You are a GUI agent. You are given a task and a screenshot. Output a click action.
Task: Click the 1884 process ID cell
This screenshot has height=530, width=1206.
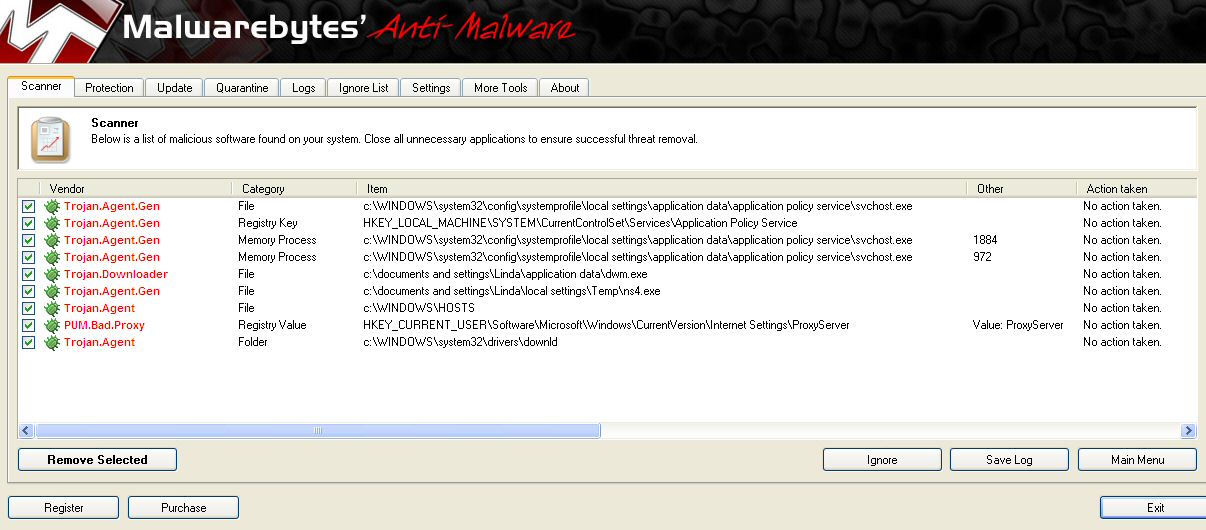click(x=984, y=240)
